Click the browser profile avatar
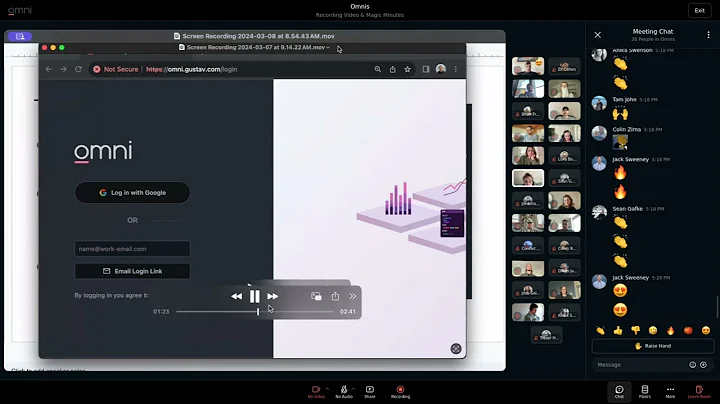 click(441, 69)
